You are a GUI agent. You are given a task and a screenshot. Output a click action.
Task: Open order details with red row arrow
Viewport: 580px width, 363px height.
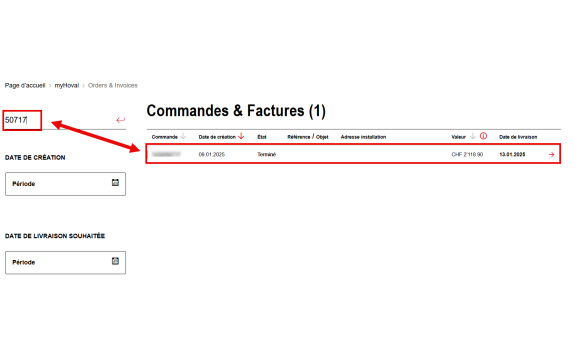[x=551, y=154]
